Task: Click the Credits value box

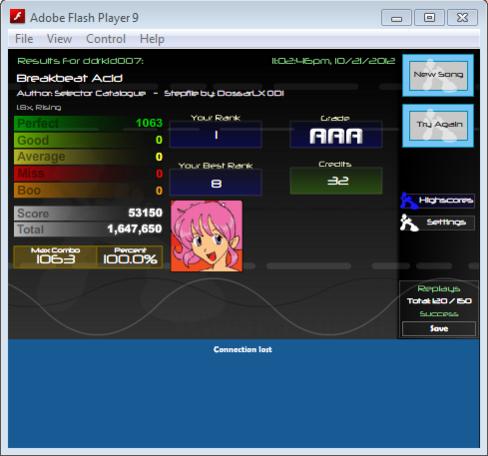Action: [336, 181]
